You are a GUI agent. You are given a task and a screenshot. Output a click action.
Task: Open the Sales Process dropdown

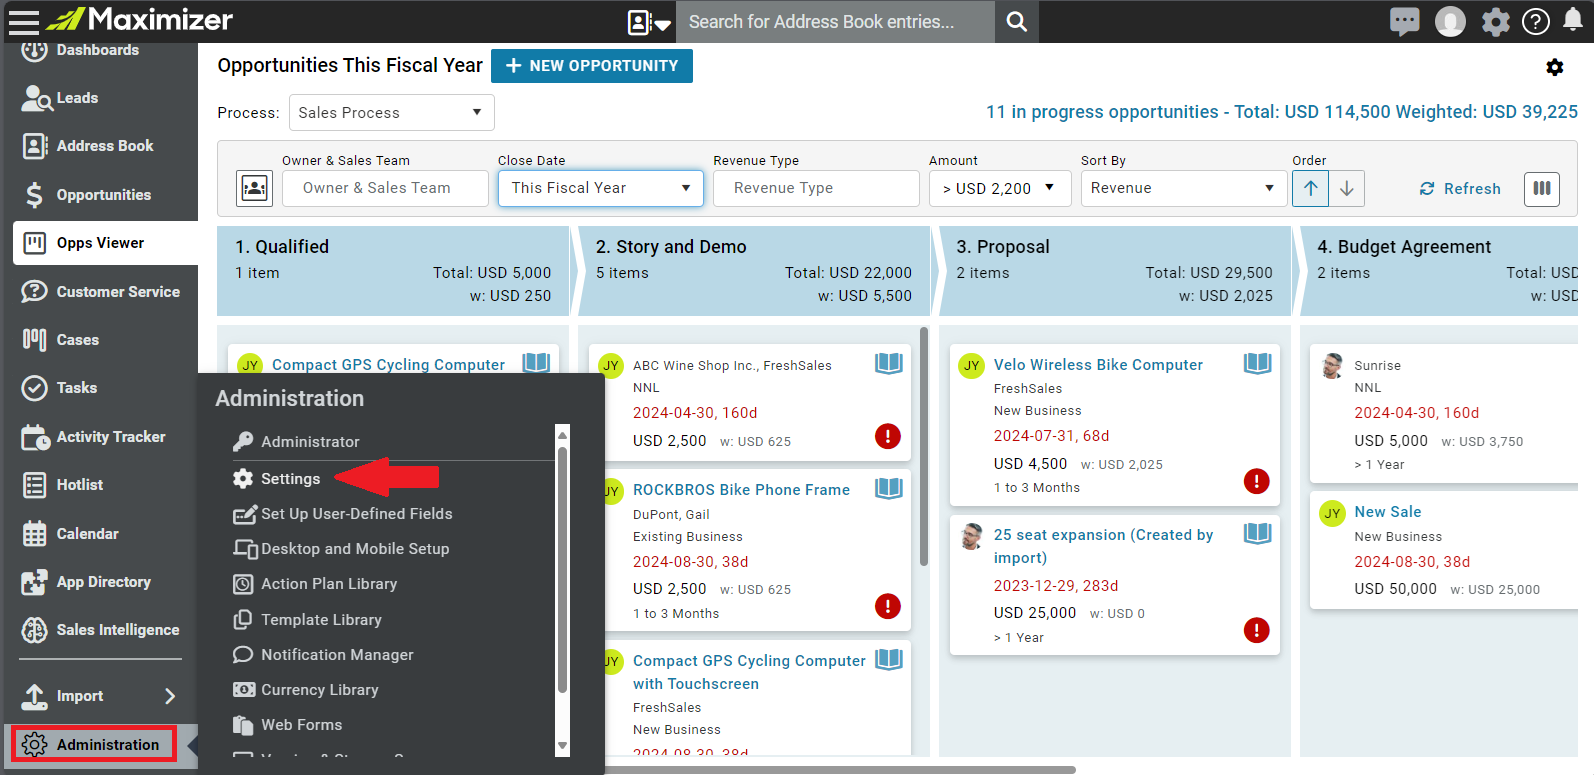391,112
